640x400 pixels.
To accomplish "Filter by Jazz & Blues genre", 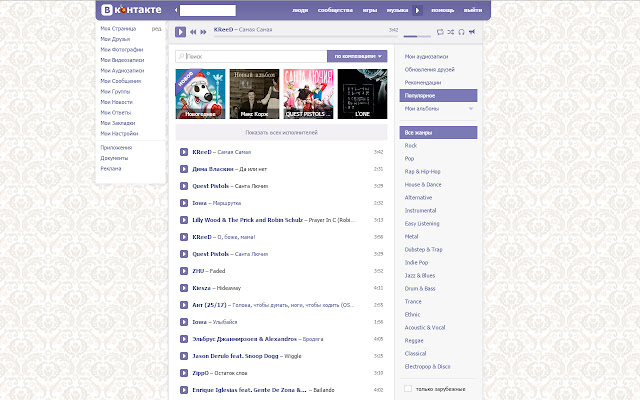I will click(420, 276).
